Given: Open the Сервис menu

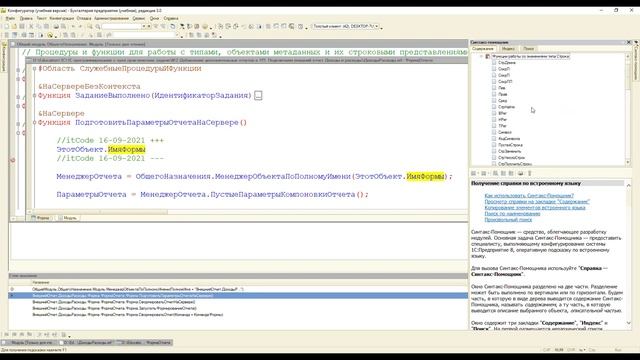Looking at the screenshot, I should pos(139,18).
